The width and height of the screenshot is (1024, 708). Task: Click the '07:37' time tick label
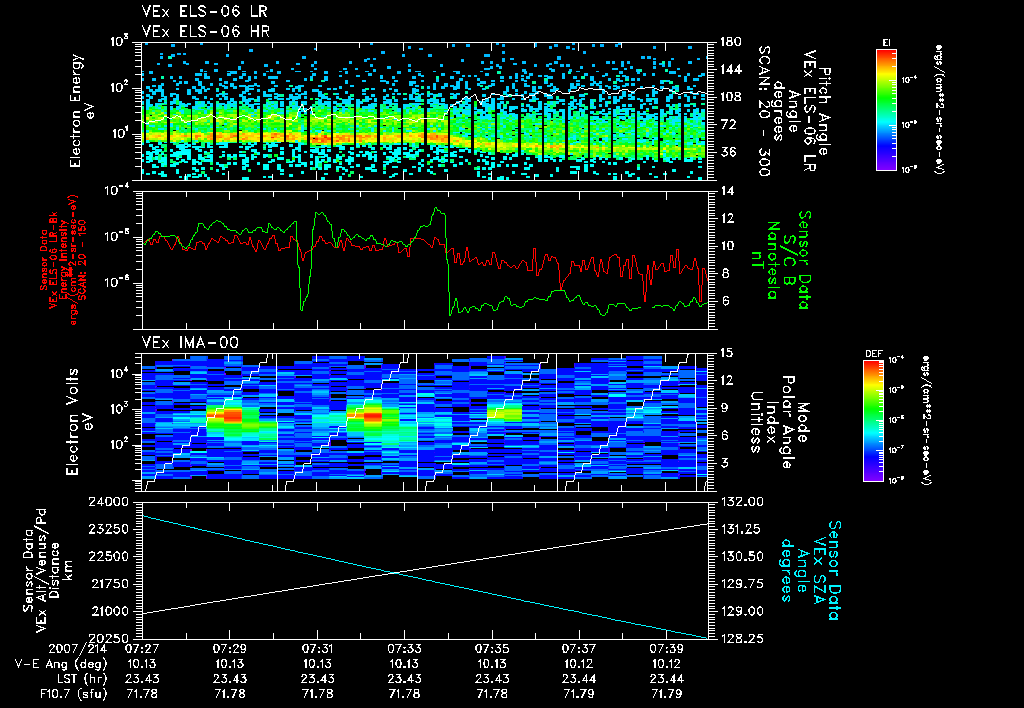click(579, 650)
